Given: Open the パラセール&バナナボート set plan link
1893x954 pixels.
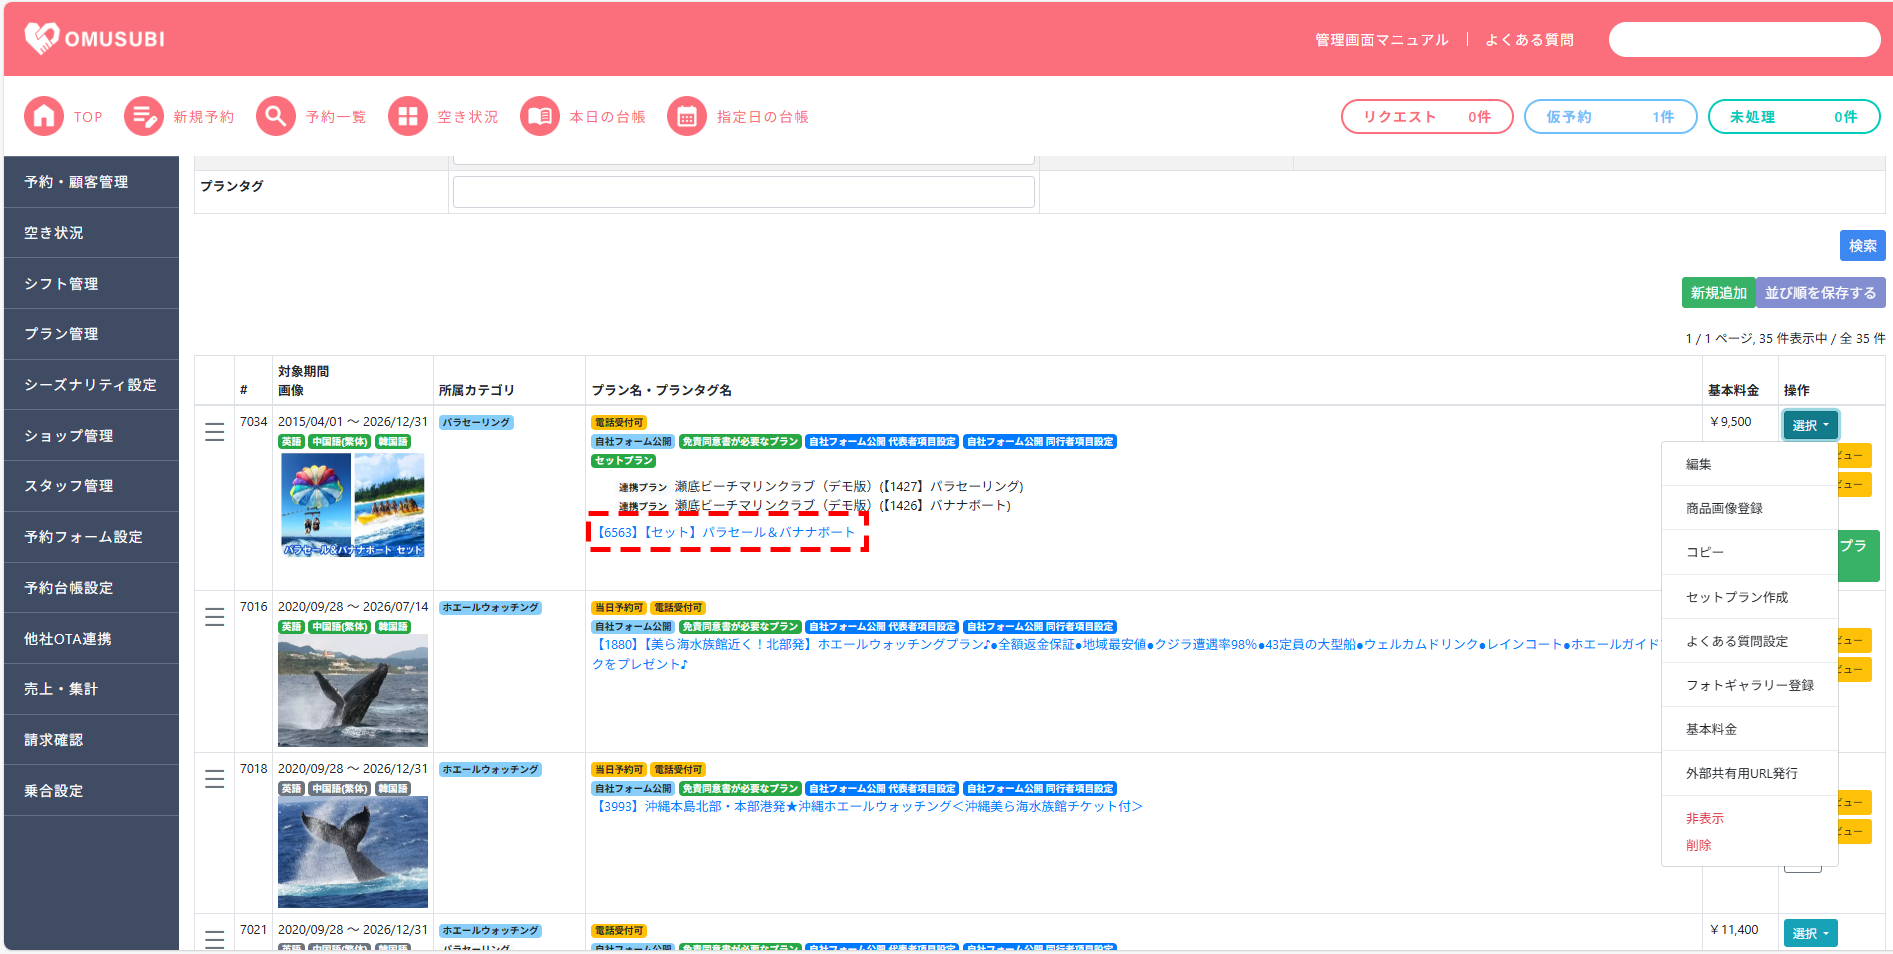Looking at the screenshot, I should pos(726,532).
